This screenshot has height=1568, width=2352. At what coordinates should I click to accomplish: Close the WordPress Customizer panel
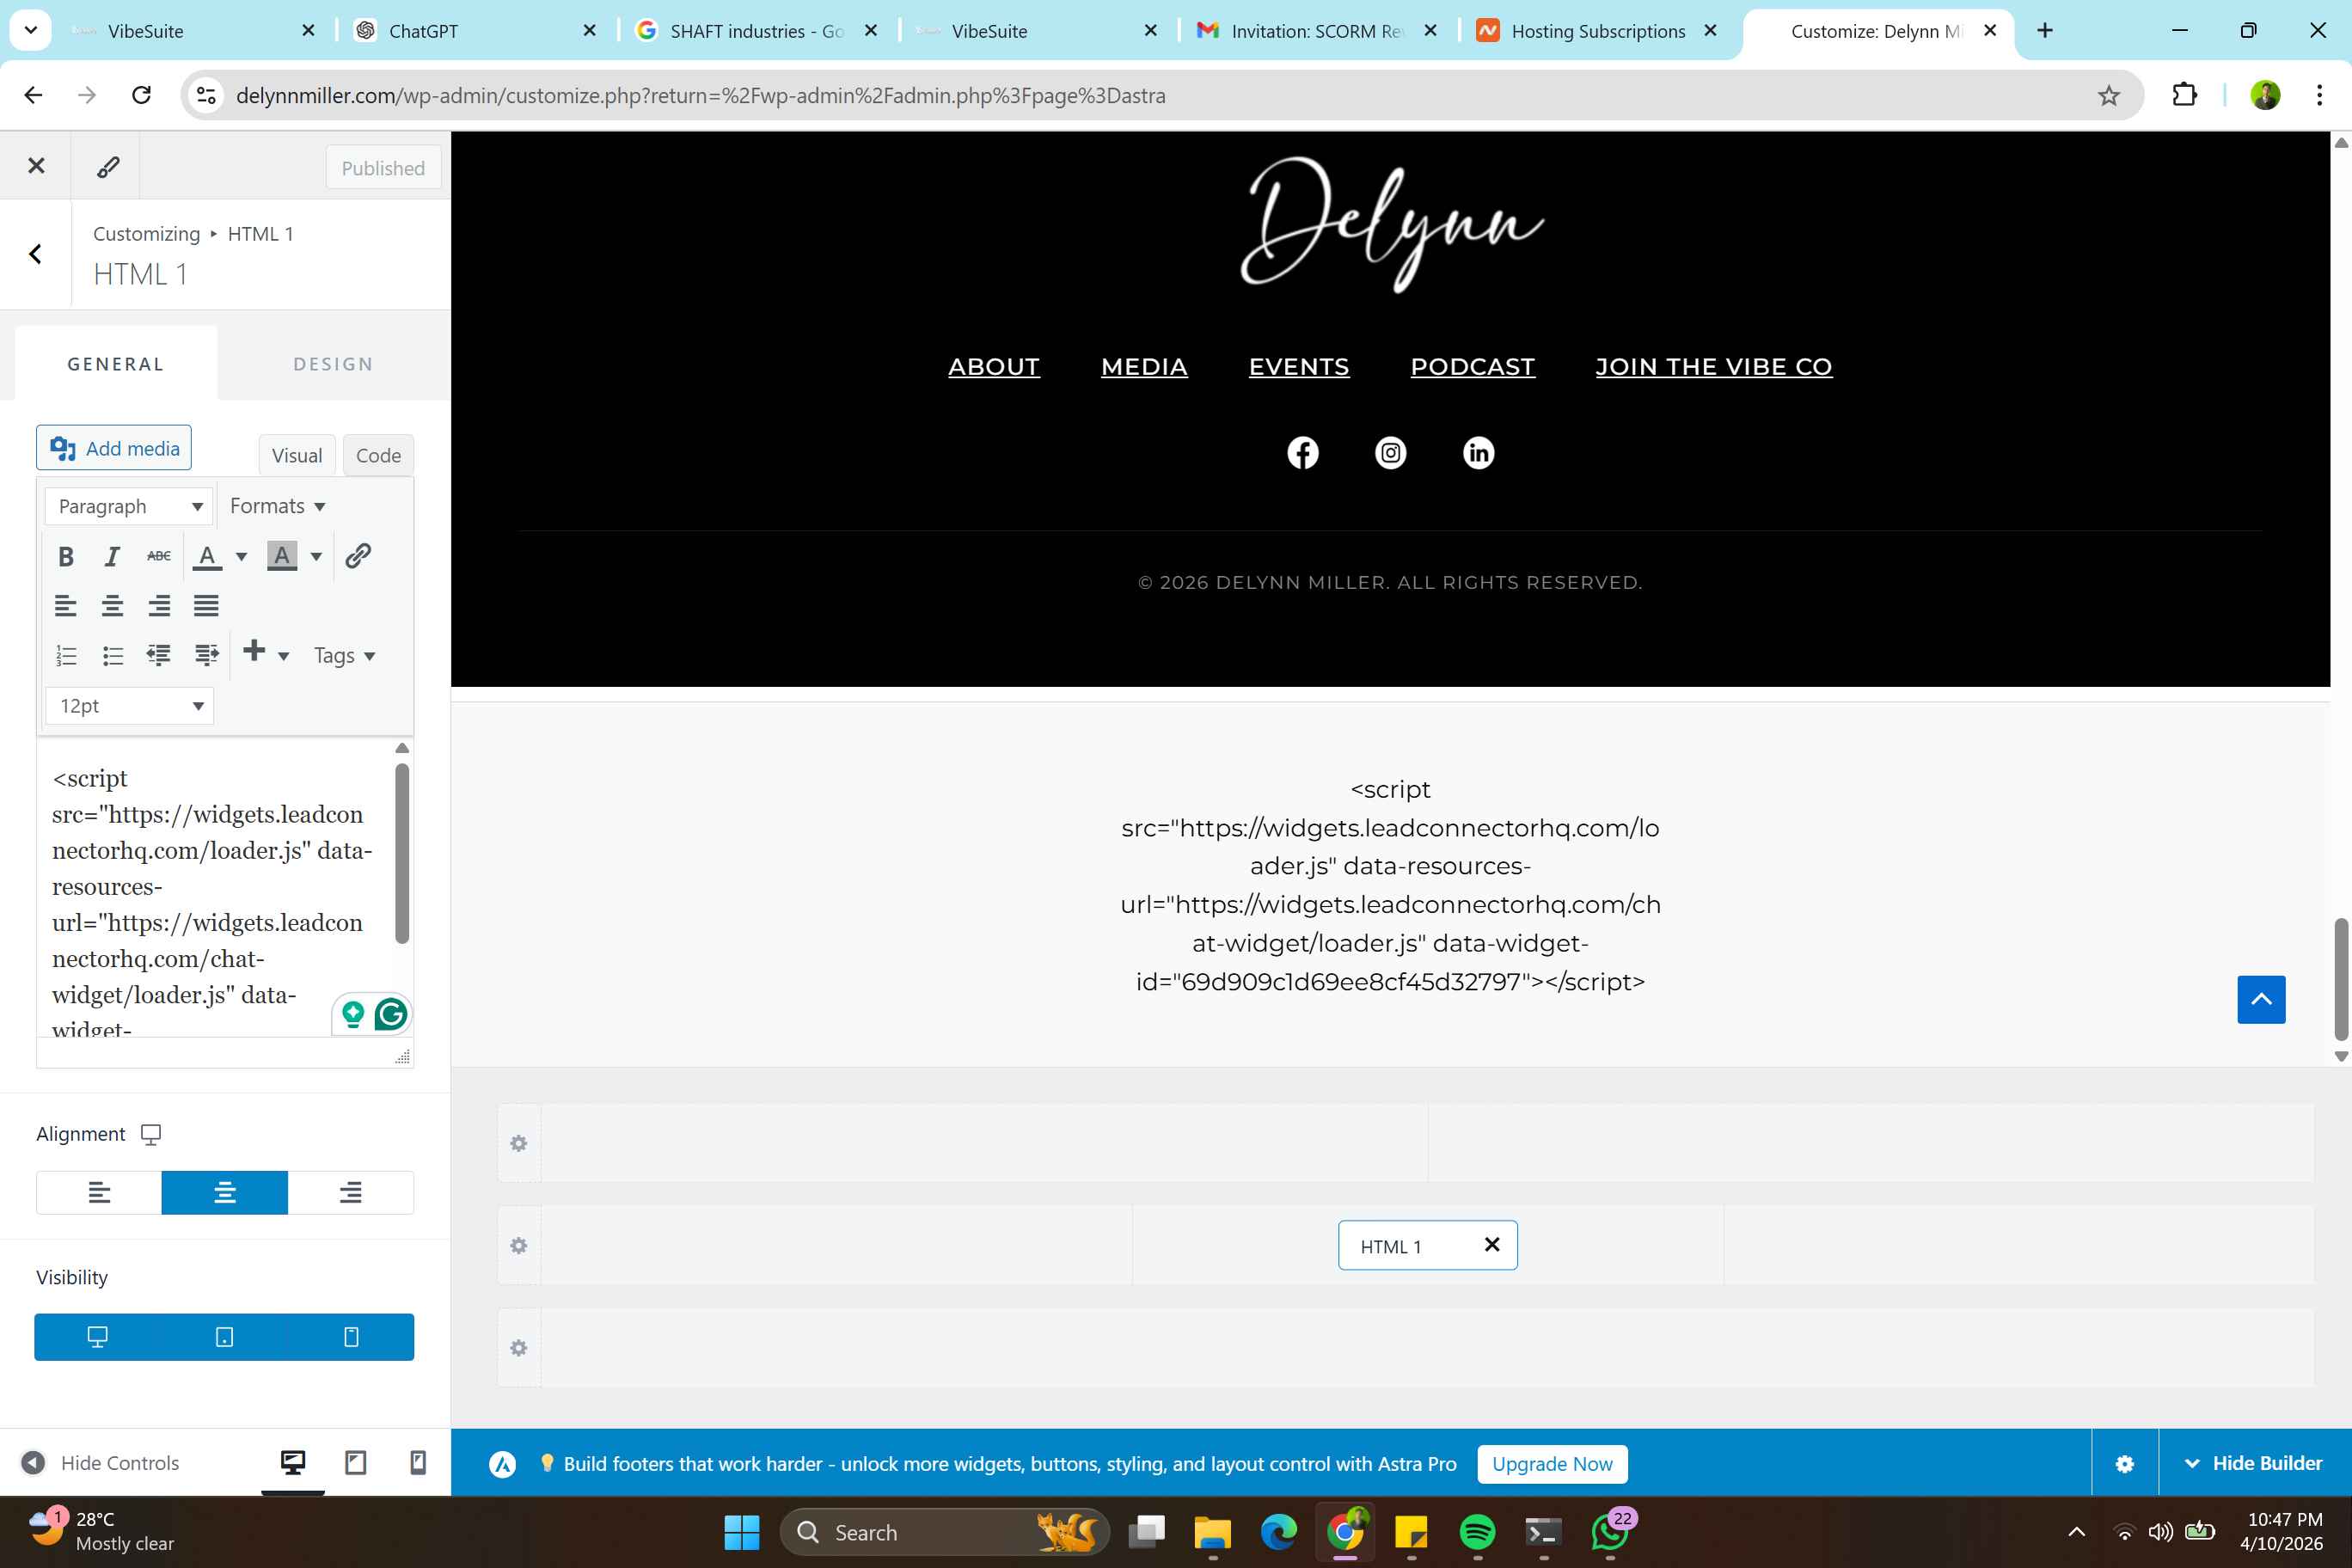coord(36,166)
